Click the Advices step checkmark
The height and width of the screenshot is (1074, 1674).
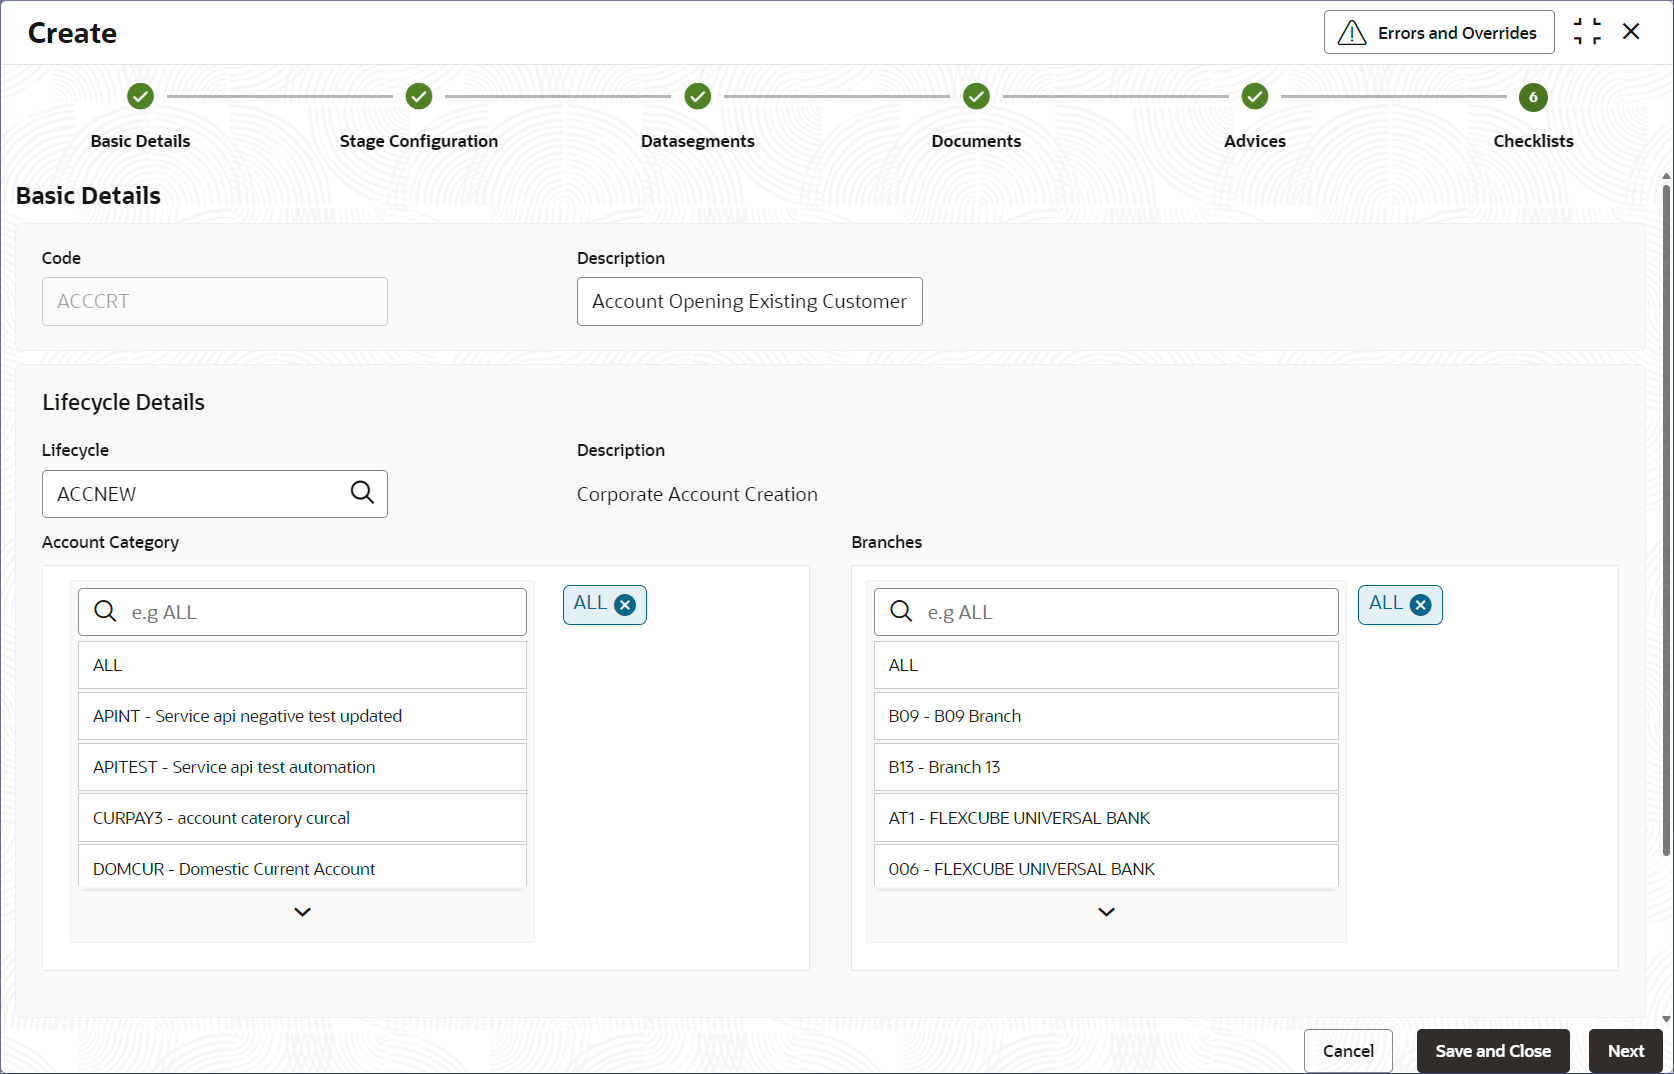click(1255, 97)
